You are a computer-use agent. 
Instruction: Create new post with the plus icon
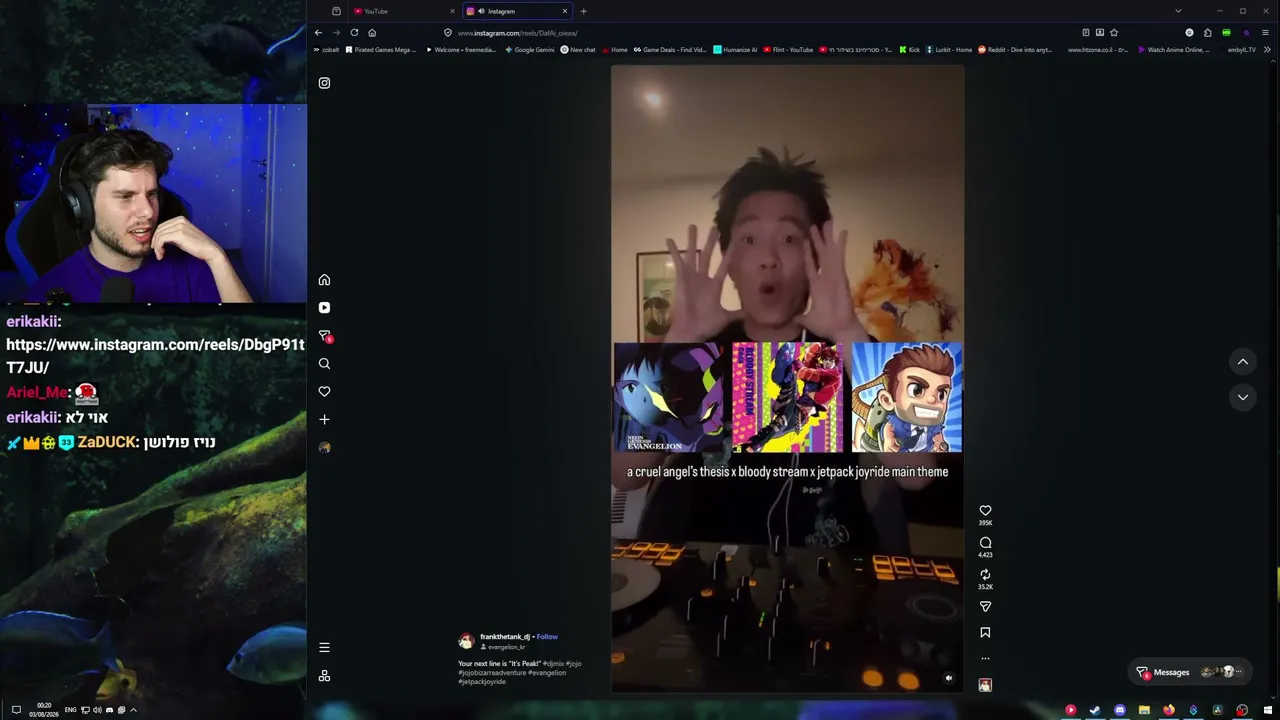[x=324, y=420]
